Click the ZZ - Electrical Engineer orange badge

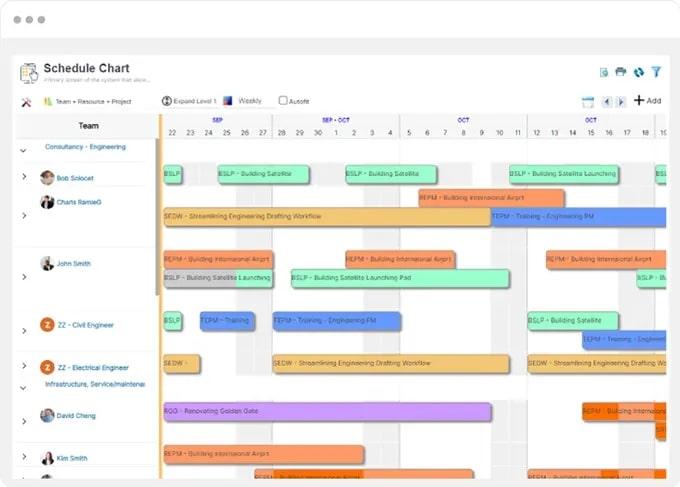47,367
